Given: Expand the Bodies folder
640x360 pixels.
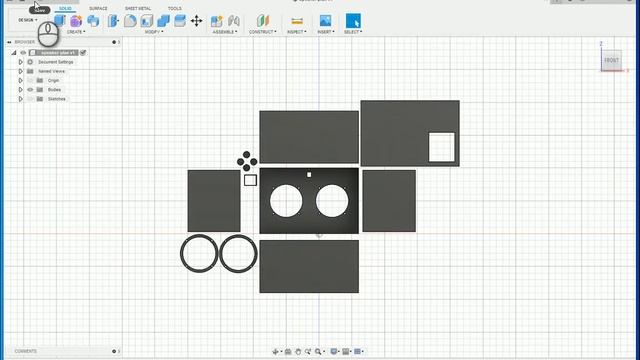Looking at the screenshot, I should [x=20, y=90].
